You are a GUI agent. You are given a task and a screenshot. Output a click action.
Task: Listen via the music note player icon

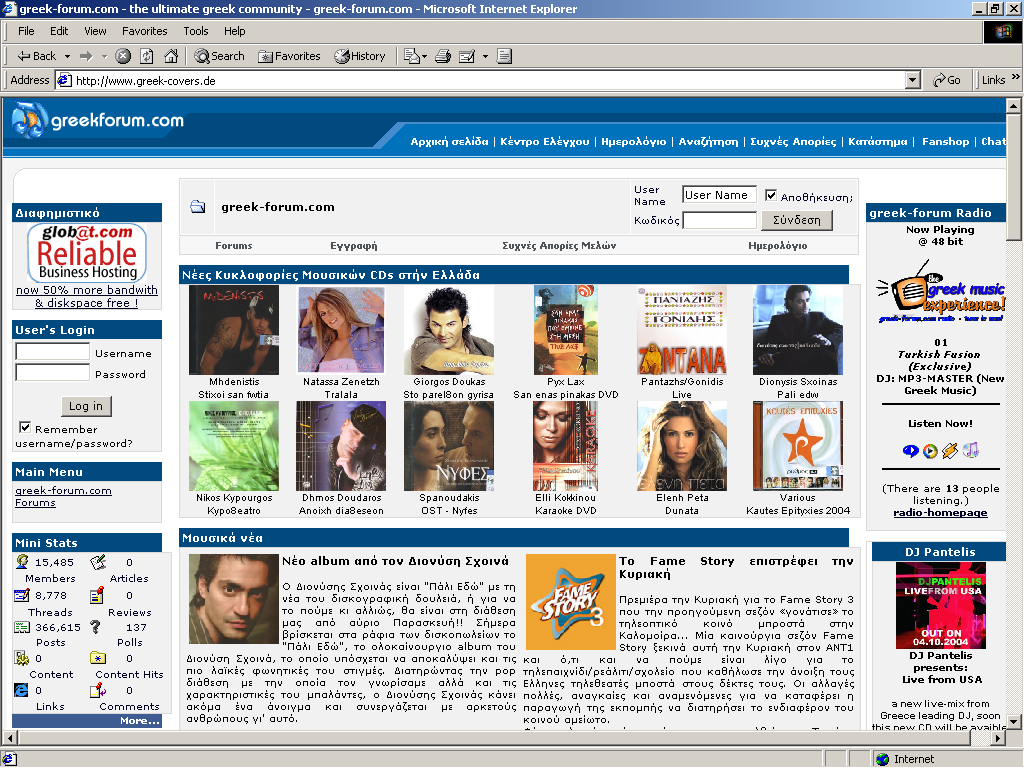970,450
